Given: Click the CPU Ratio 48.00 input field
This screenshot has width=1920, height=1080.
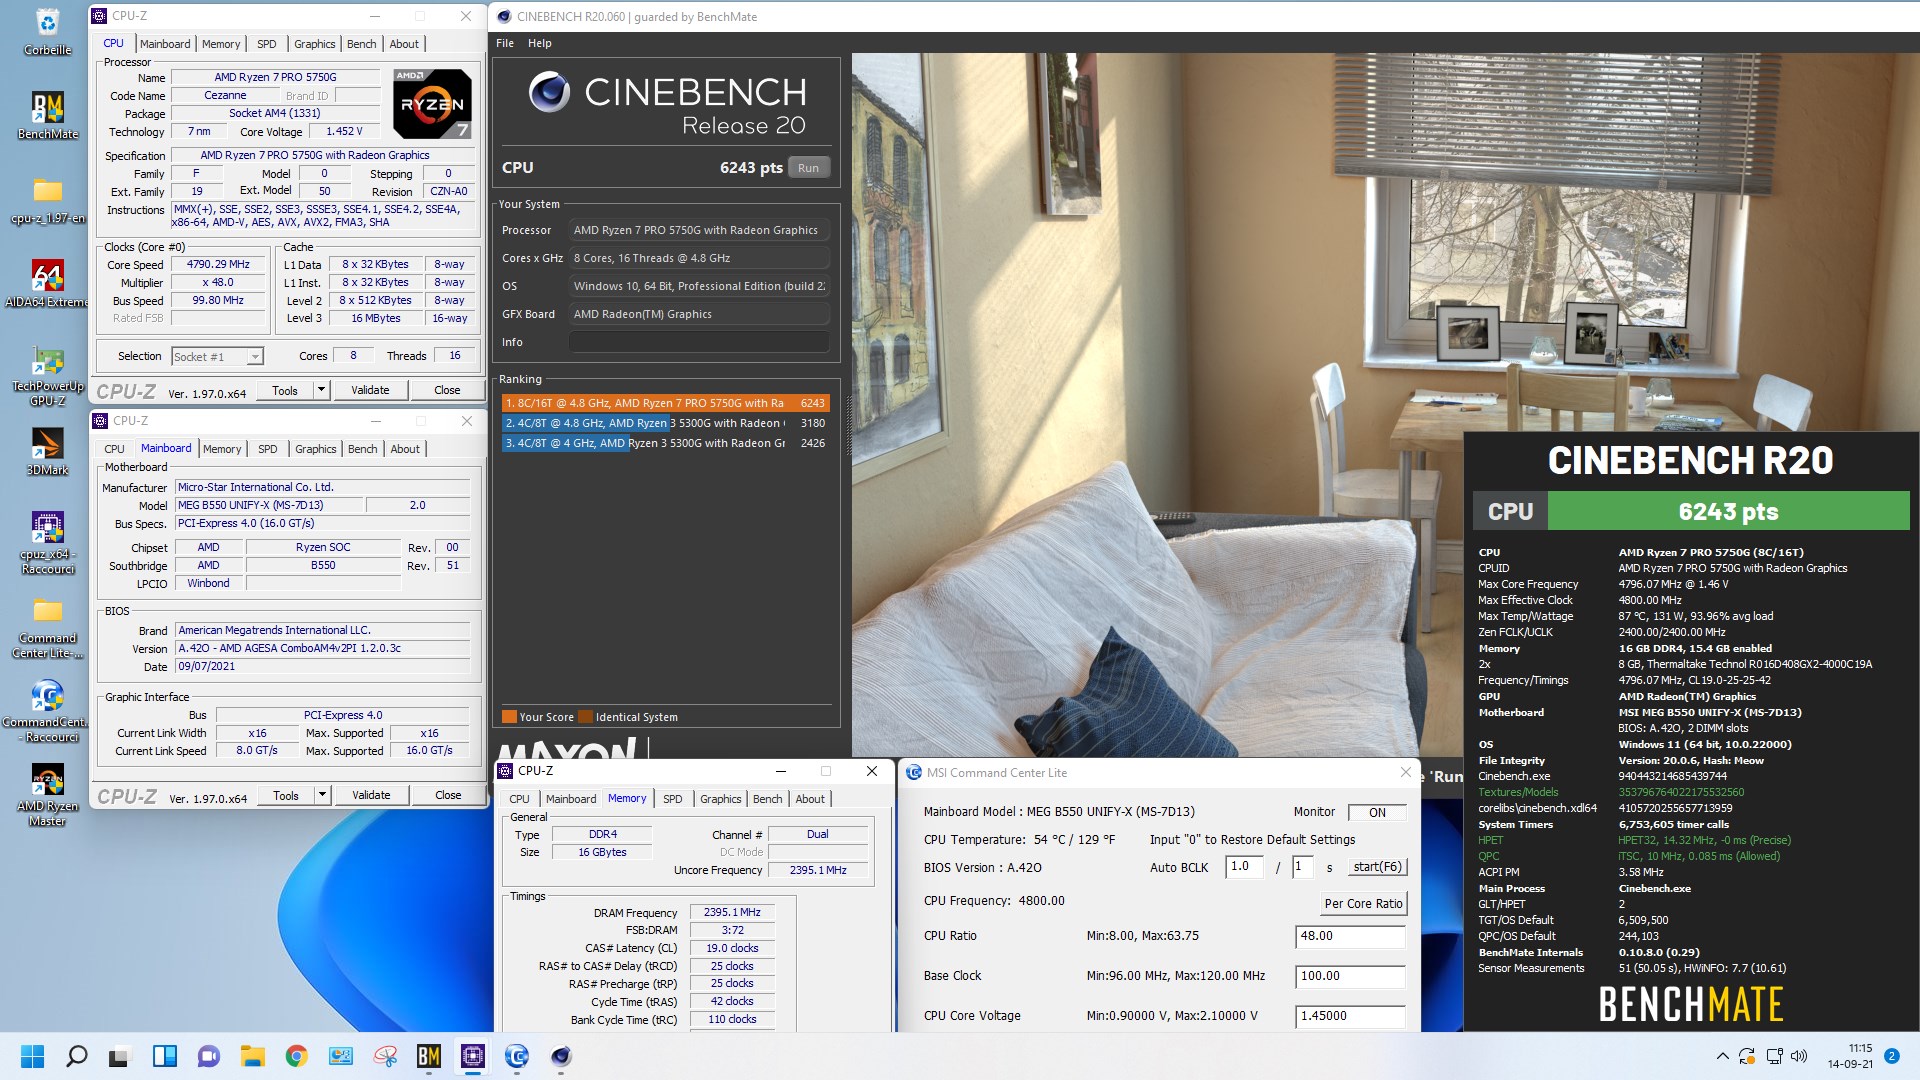Looking at the screenshot, I should pos(1350,936).
